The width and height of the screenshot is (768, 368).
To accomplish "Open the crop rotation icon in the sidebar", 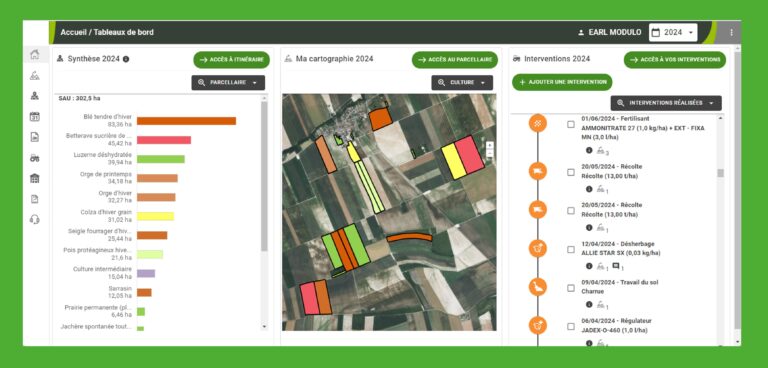I will coord(34,96).
